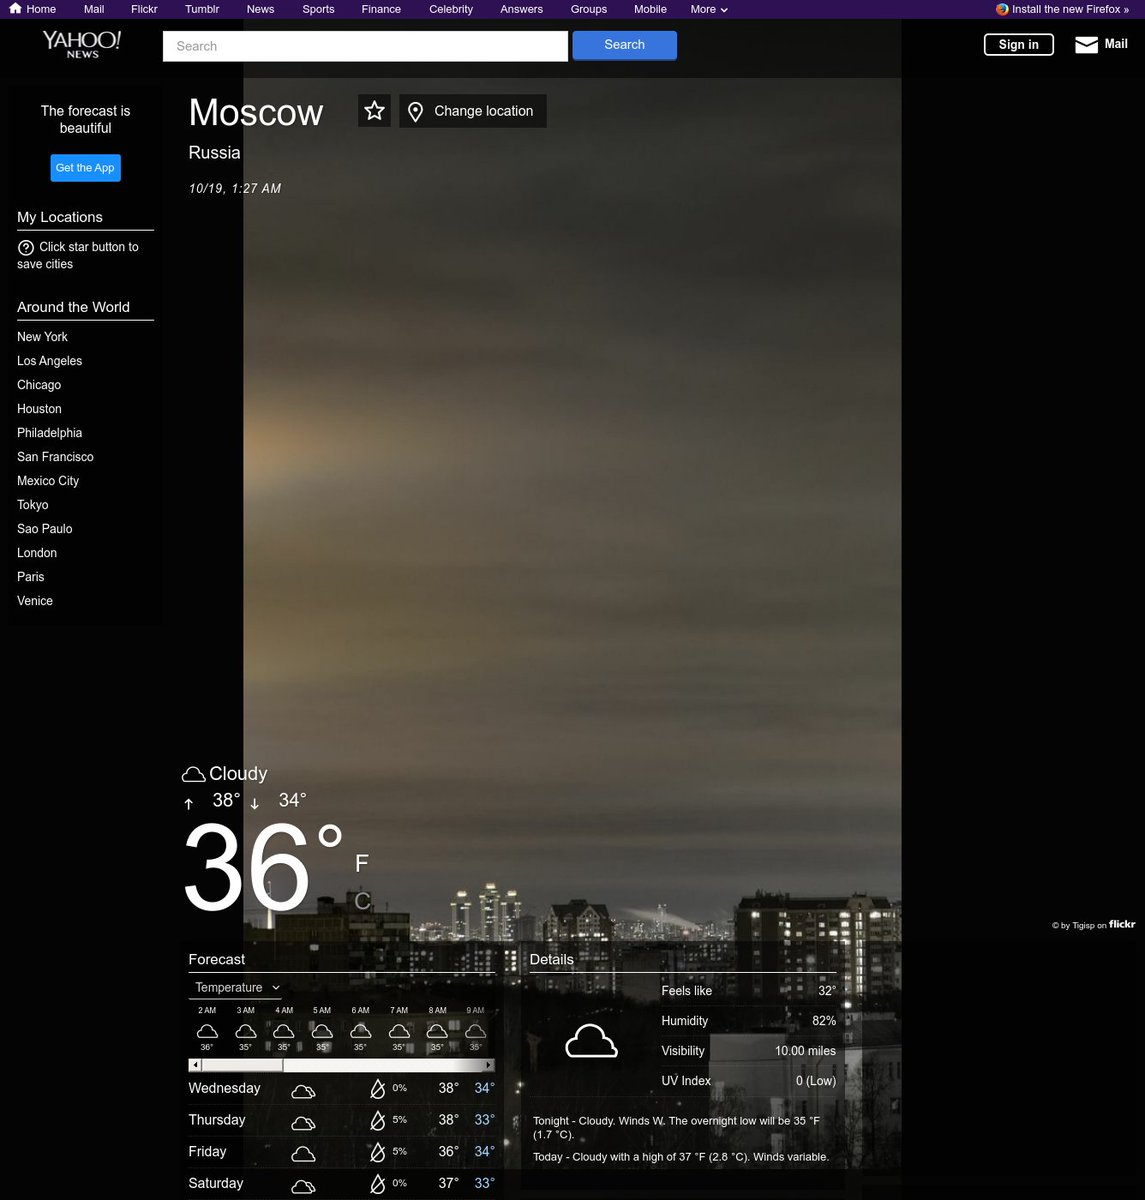Open Finance in the top navigation
Viewport: 1145px width, 1200px height.
coord(381,9)
